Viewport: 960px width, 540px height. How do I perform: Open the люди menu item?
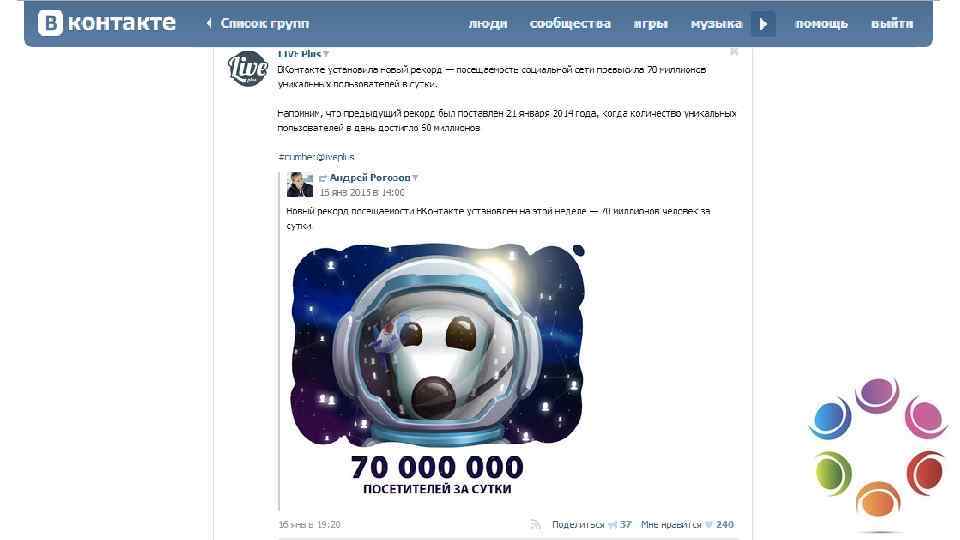(488, 24)
